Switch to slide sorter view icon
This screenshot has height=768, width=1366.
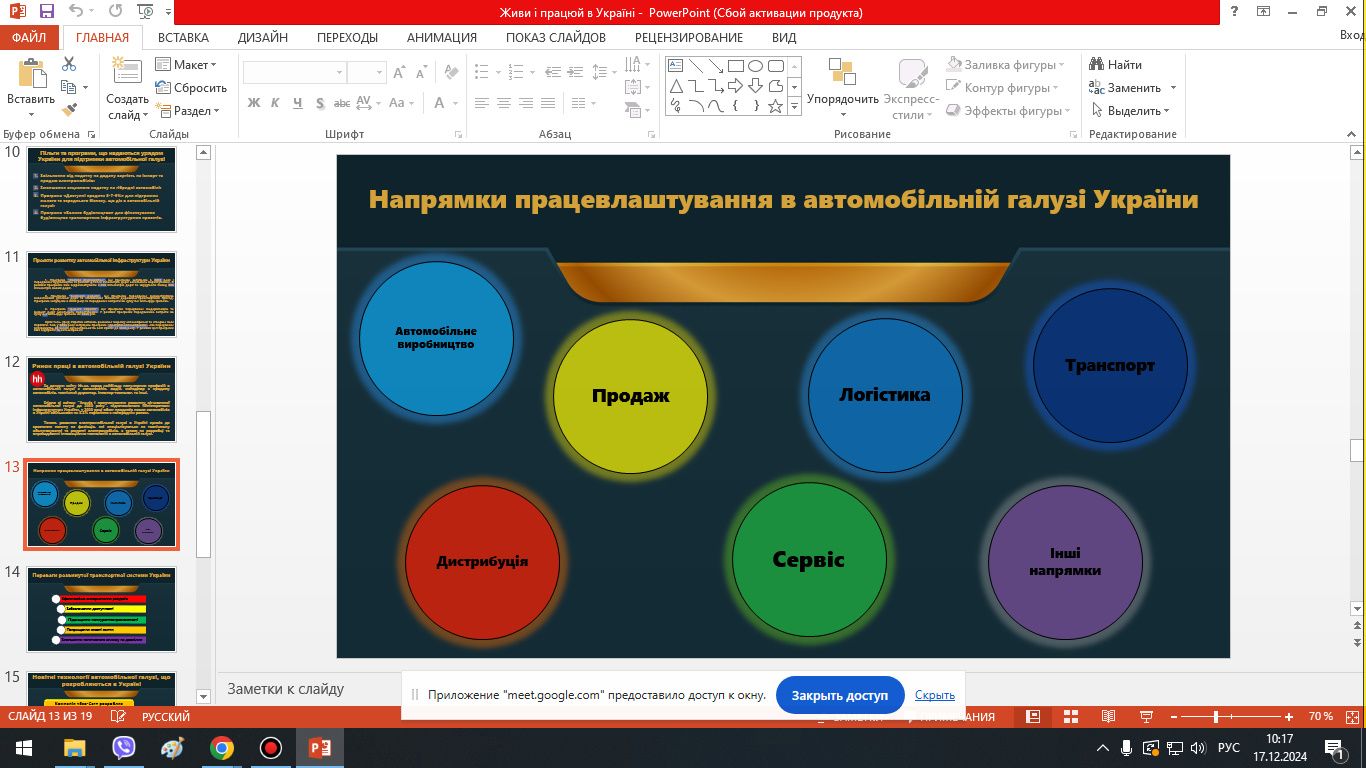pyautogui.click(x=1071, y=717)
